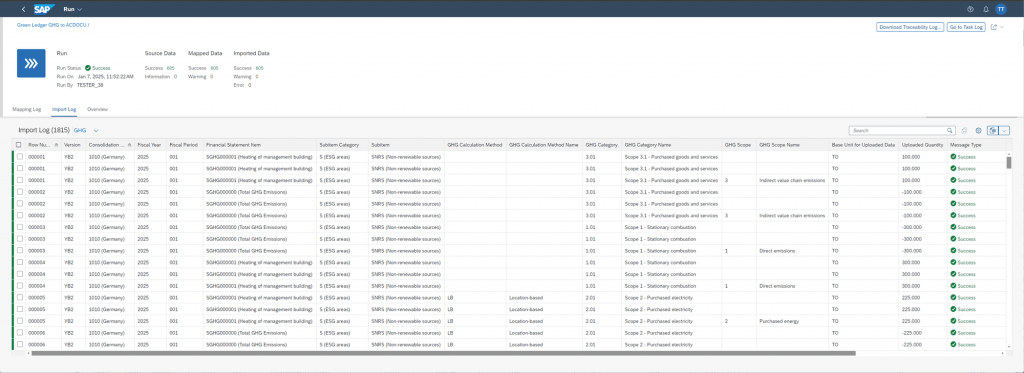Click the Base Unit for Uploaded Data header
1024x373 pixels.
863,144
